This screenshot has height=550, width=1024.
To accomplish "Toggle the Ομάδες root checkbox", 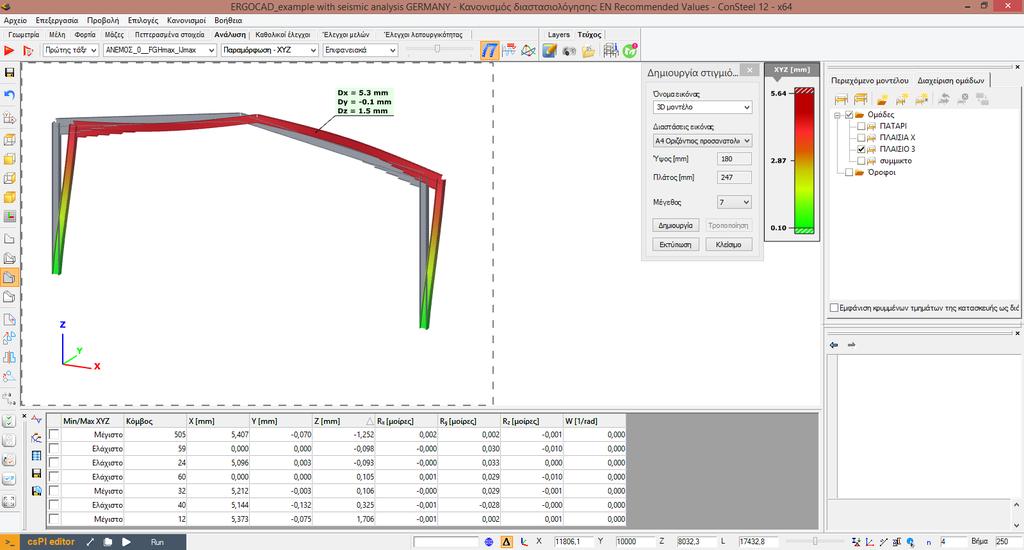I will point(849,115).
